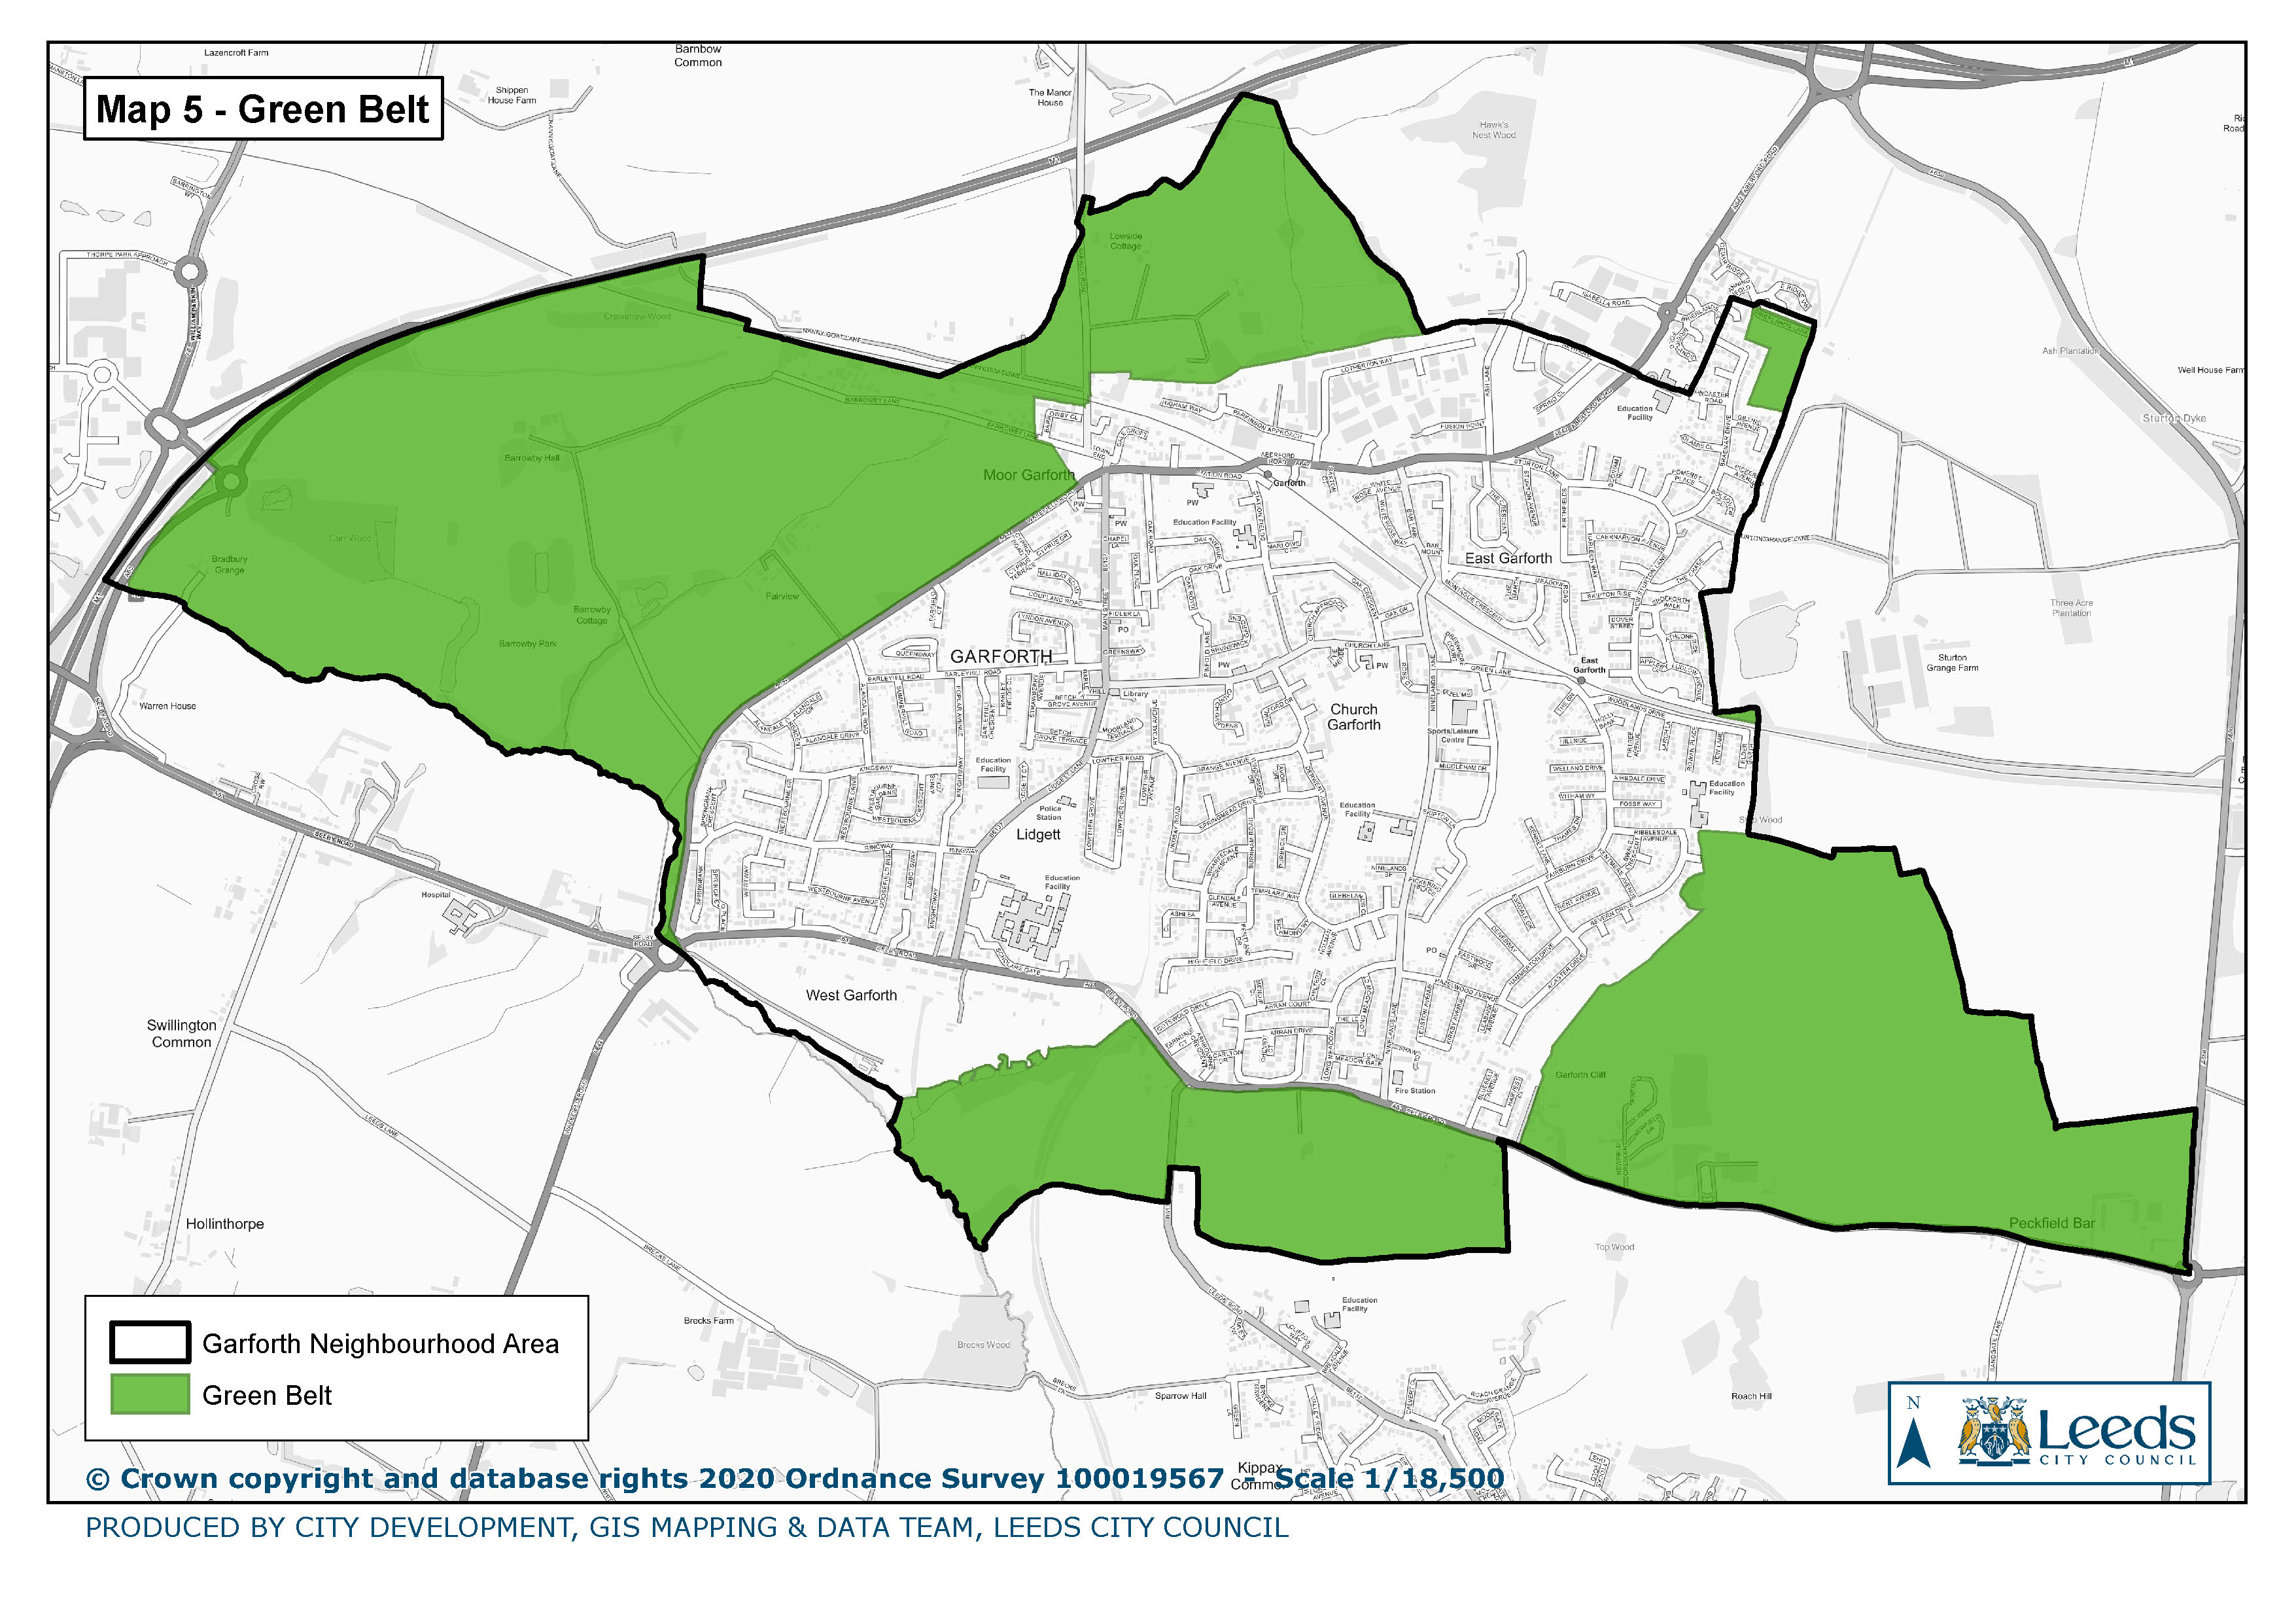This screenshot has width=2296, height=1624.
Task: Click the Sturton Grange Farm label
Action: click(1952, 663)
